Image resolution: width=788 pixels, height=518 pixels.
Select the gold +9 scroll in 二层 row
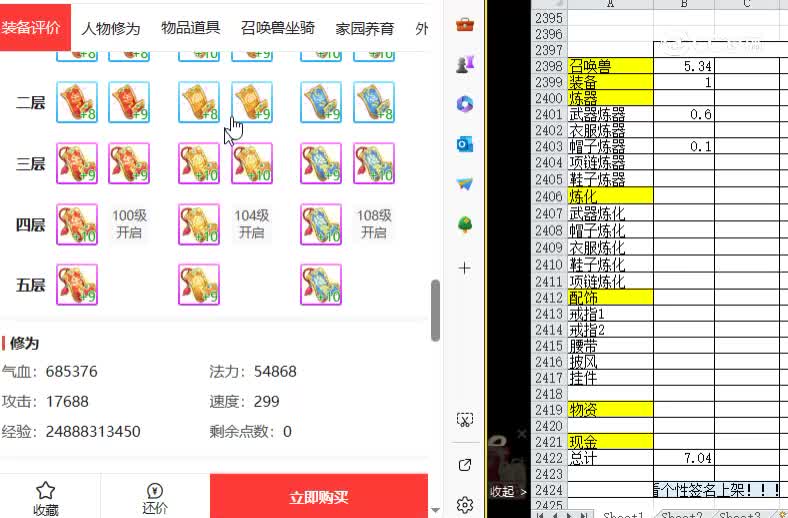tap(252, 102)
